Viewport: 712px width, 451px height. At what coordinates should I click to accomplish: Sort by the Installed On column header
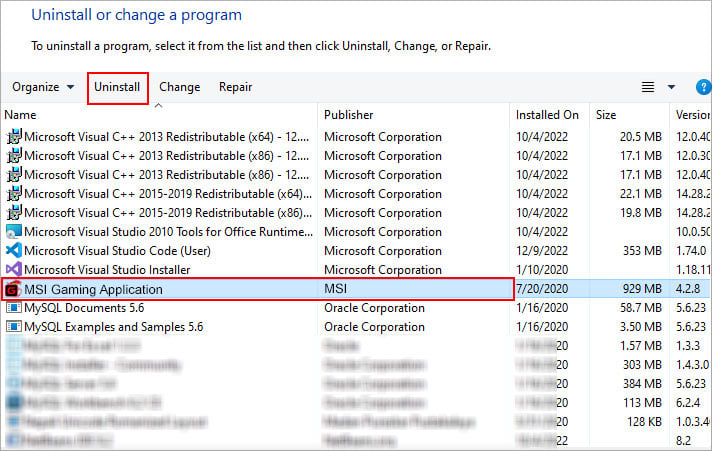coord(547,115)
